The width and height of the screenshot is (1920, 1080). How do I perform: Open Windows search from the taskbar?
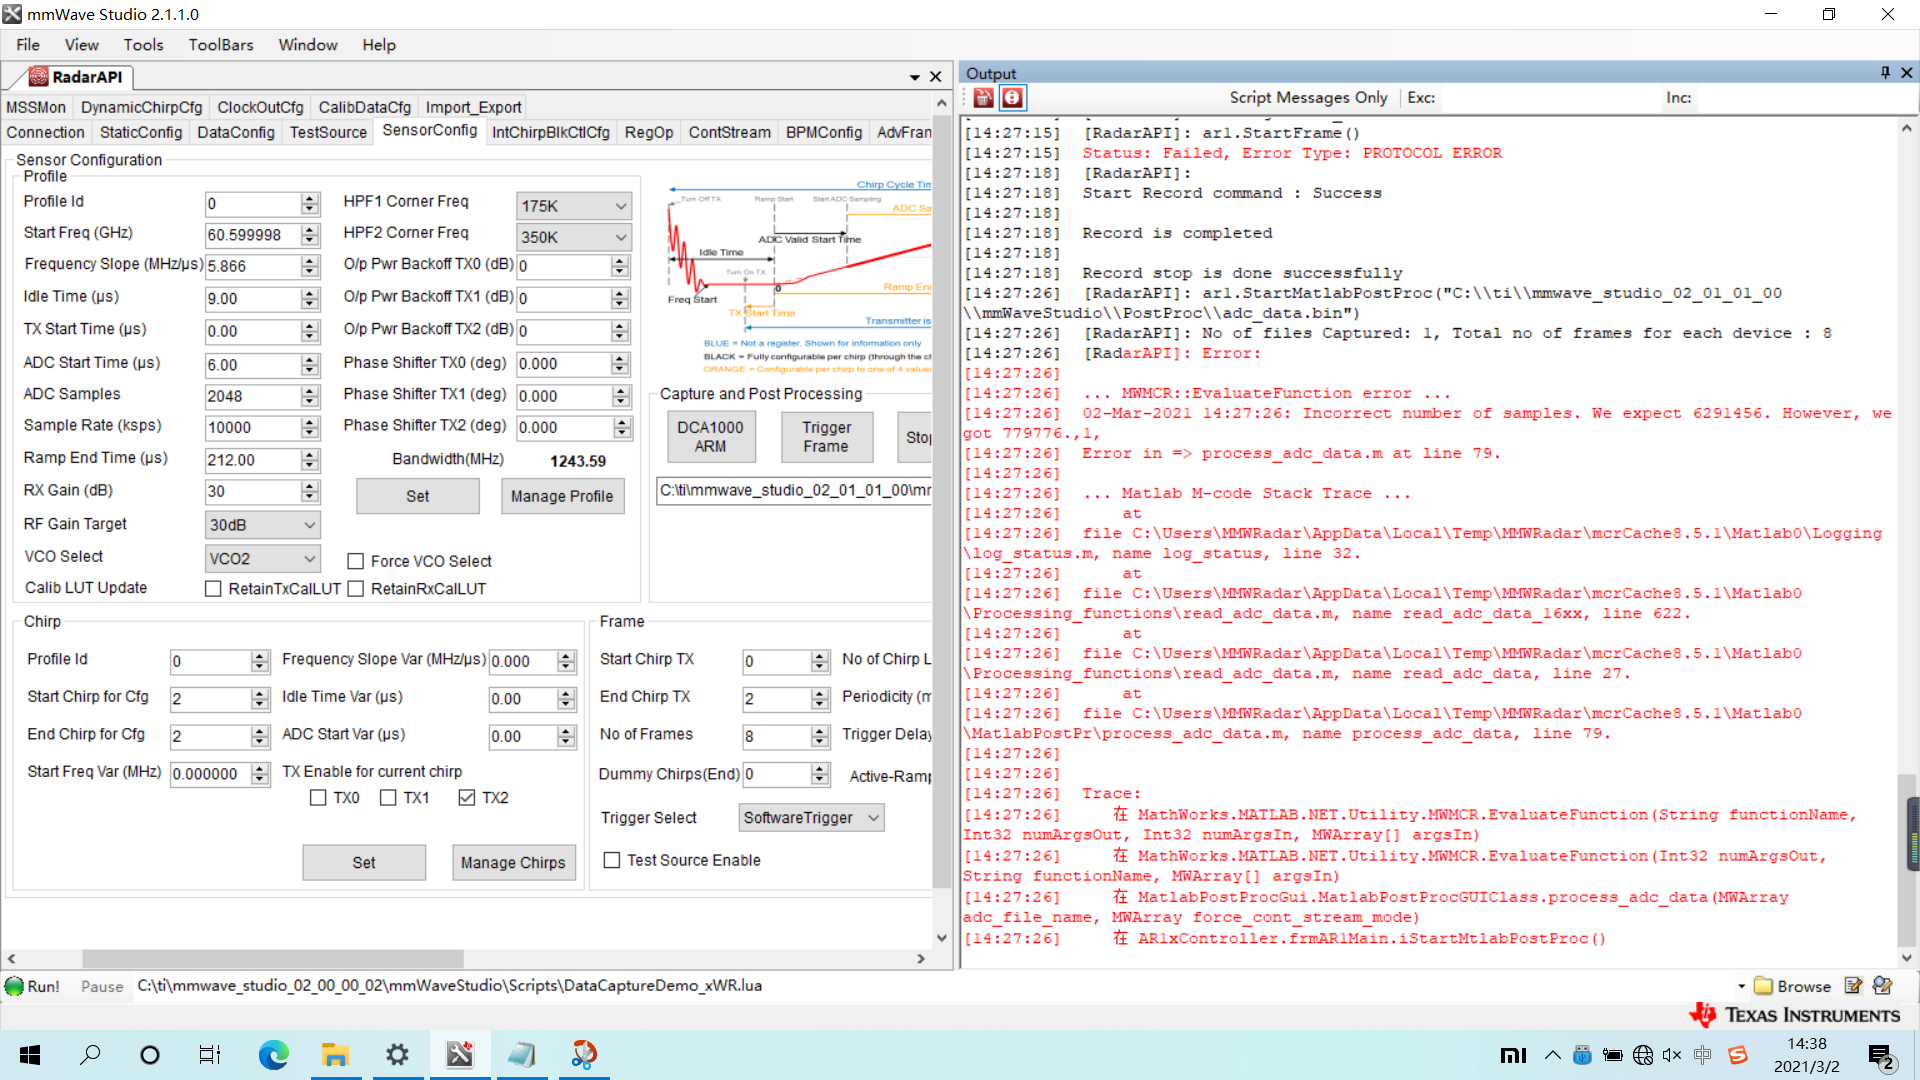tap(90, 1055)
